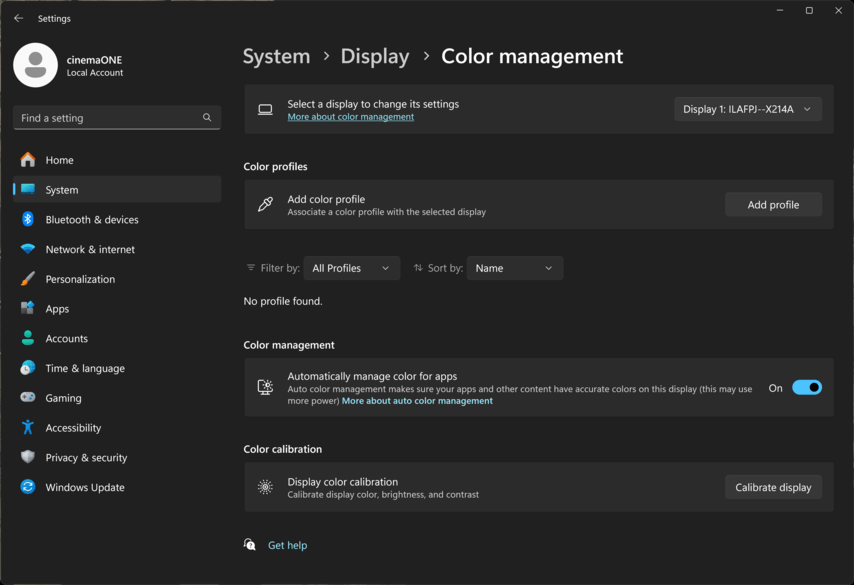Click the Network & internet wifi icon
This screenshot has height=585, width=854.
click(28, 249)
